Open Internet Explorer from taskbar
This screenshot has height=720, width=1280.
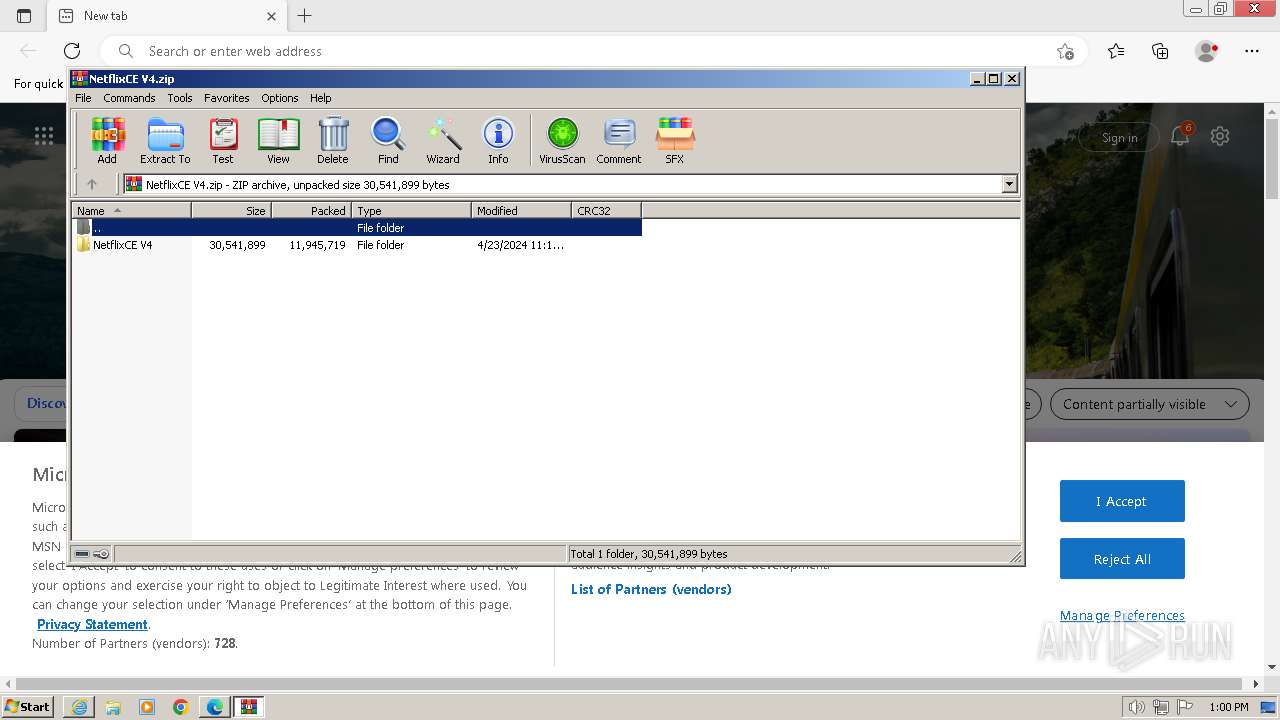click(79, 707)
